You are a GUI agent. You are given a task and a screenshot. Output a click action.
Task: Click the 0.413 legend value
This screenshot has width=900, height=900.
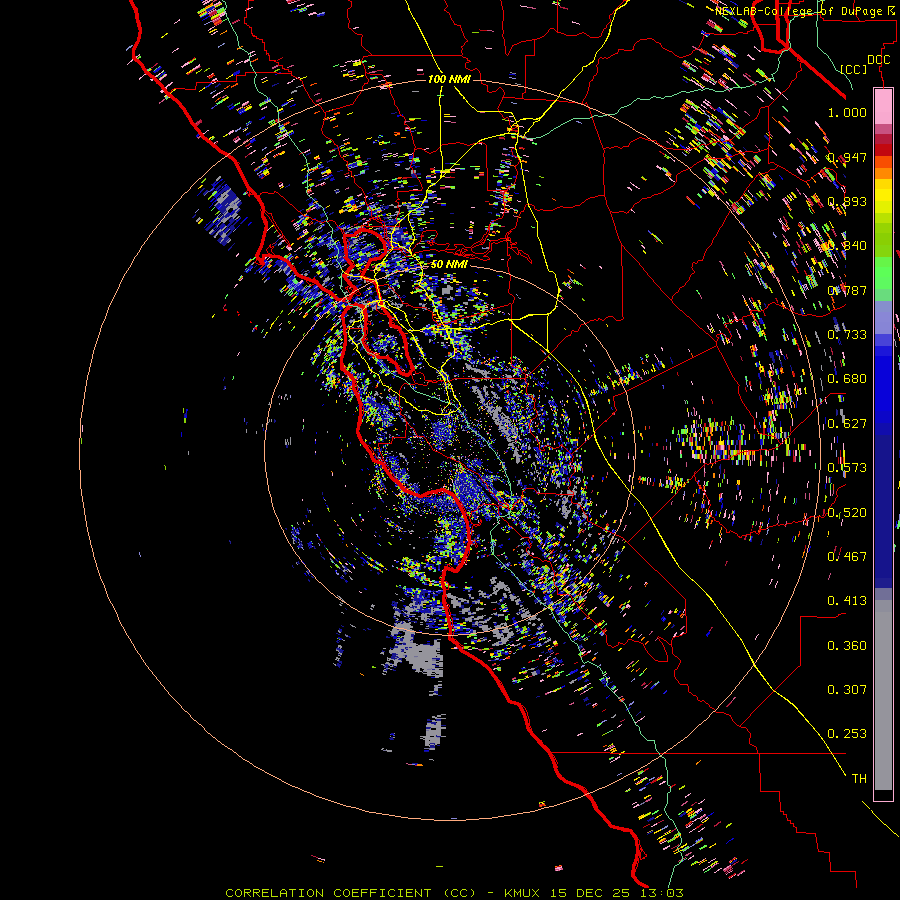pyautogui.click(x=847, y=600)
